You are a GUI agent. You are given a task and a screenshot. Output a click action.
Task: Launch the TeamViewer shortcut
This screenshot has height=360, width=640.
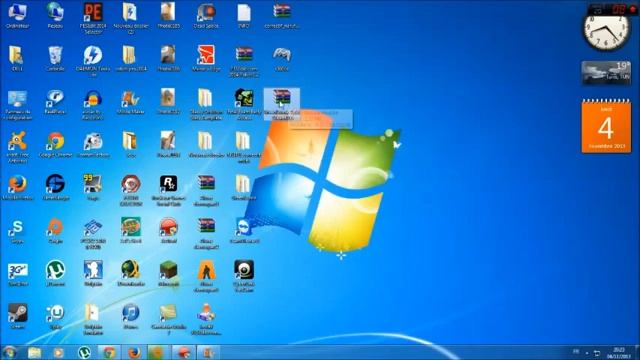244,231
